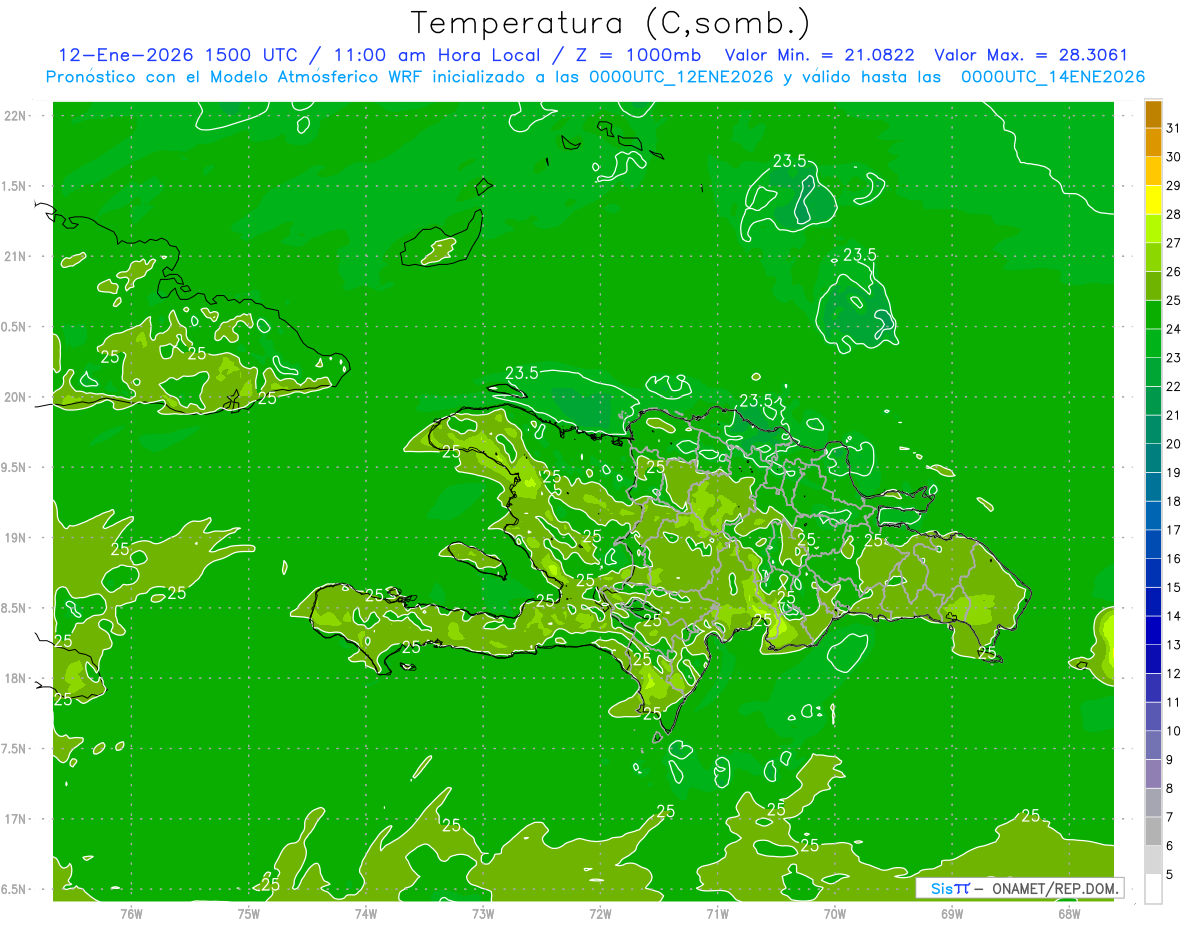Pick the teal swatch between 19 and 20

click(x=1153, y=458)
